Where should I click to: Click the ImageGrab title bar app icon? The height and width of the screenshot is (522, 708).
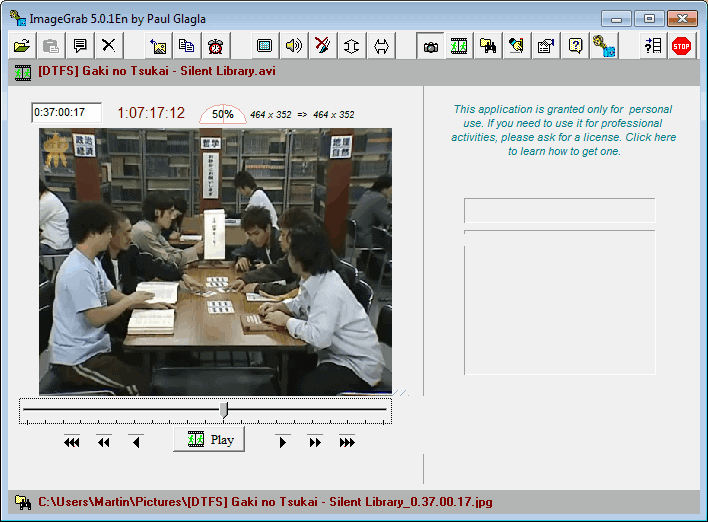point(18,19)
